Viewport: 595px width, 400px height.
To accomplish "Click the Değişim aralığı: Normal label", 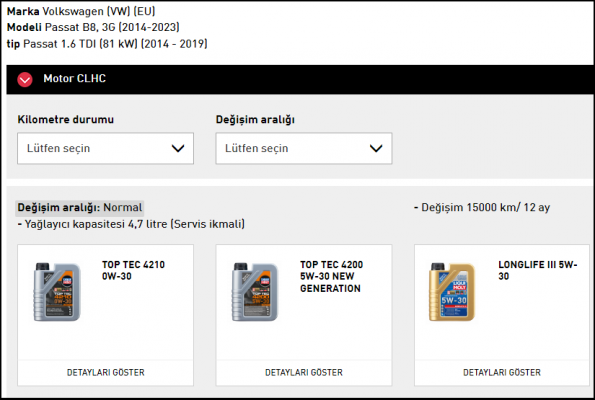I will (80, 208).
